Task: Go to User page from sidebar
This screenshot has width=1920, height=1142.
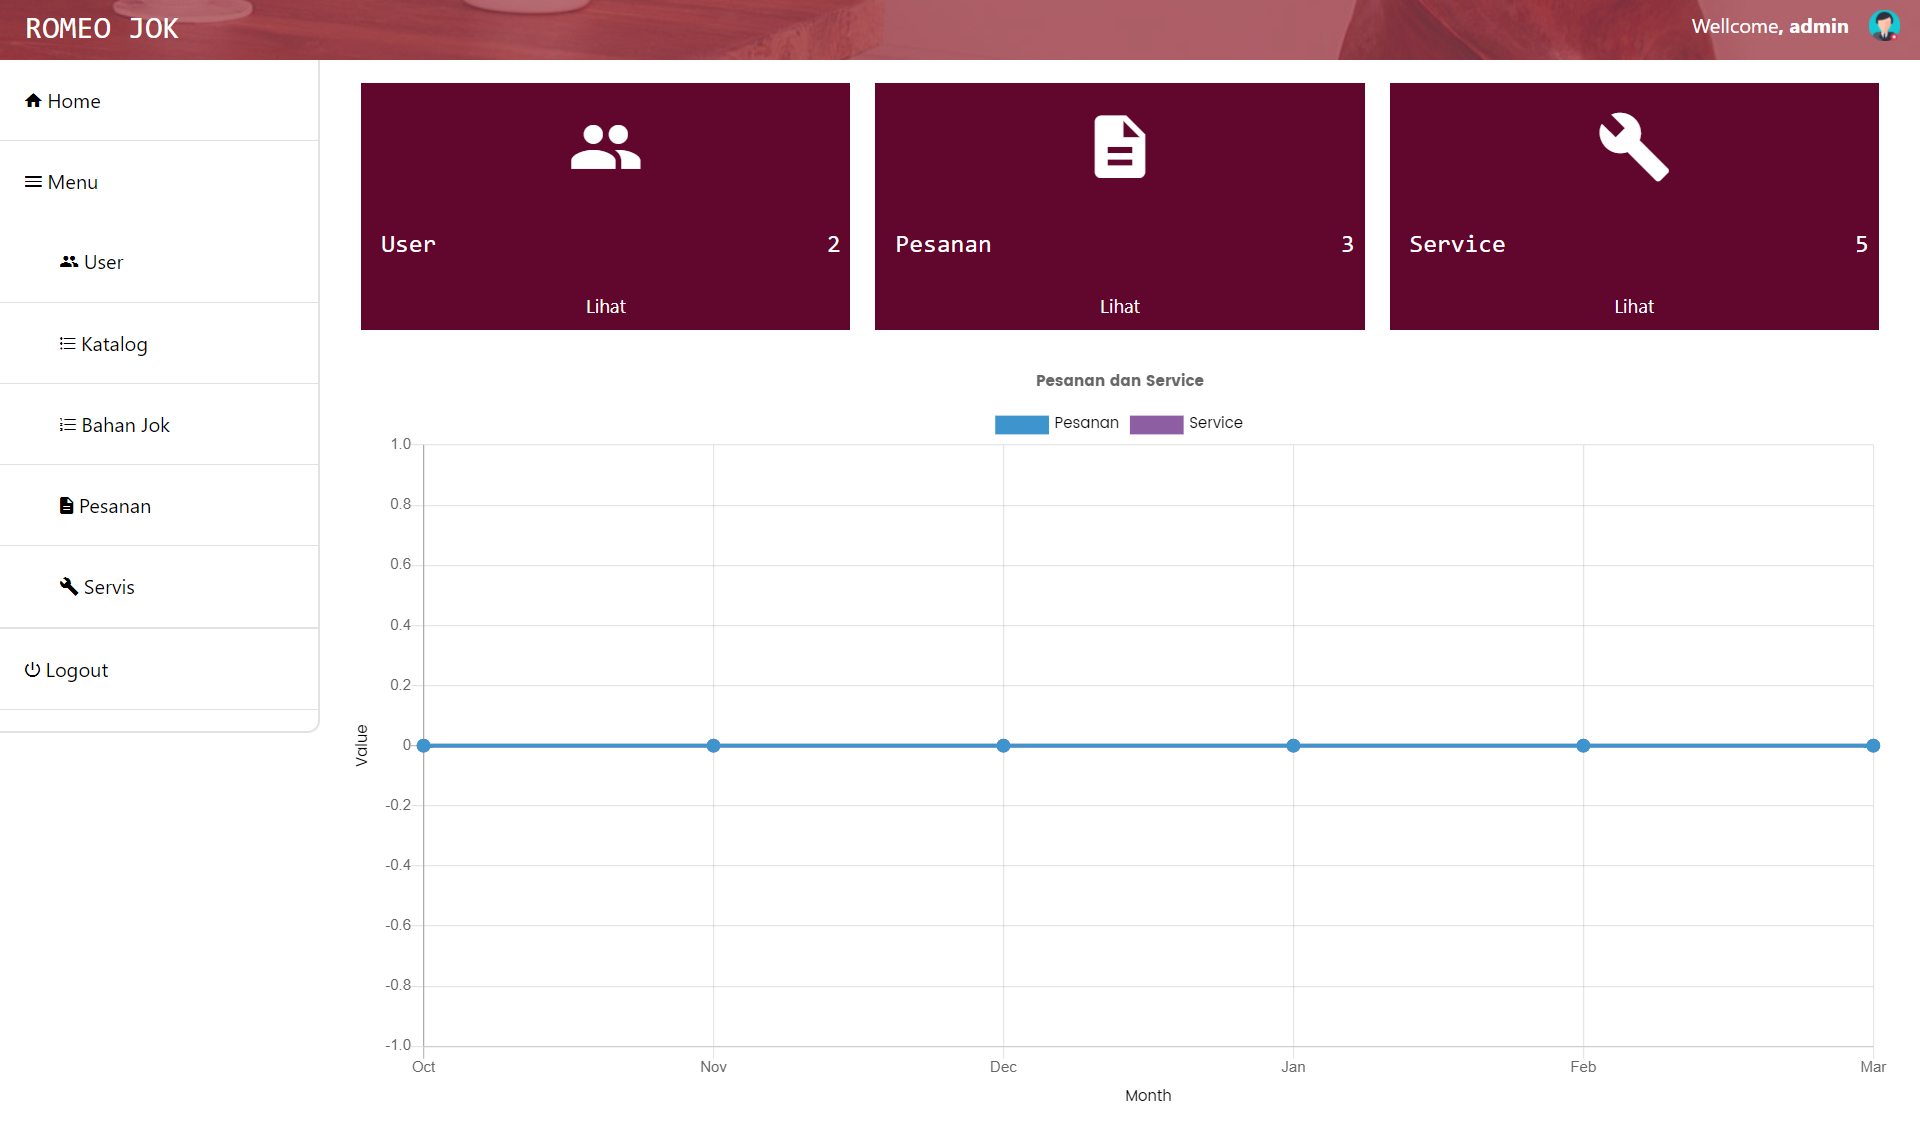Action: [103, 262]
